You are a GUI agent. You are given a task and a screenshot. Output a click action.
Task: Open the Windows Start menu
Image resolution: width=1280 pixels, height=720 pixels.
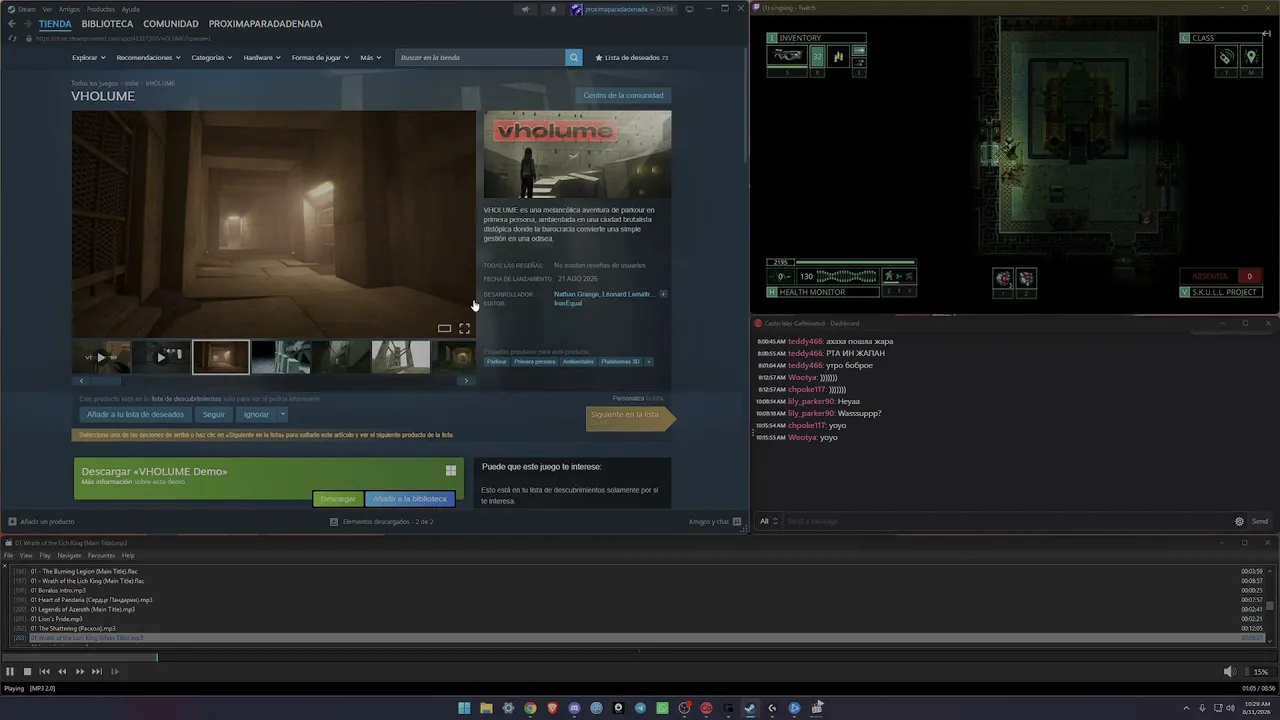point(464,708)
